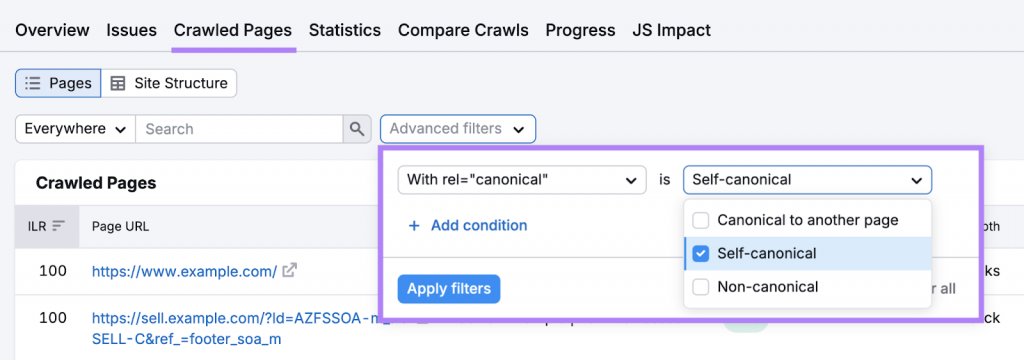Open the https://www.example.com/ link
The width and height of the screenshot is (1024, 360).
pyautogui.click(x=184, y=270)
